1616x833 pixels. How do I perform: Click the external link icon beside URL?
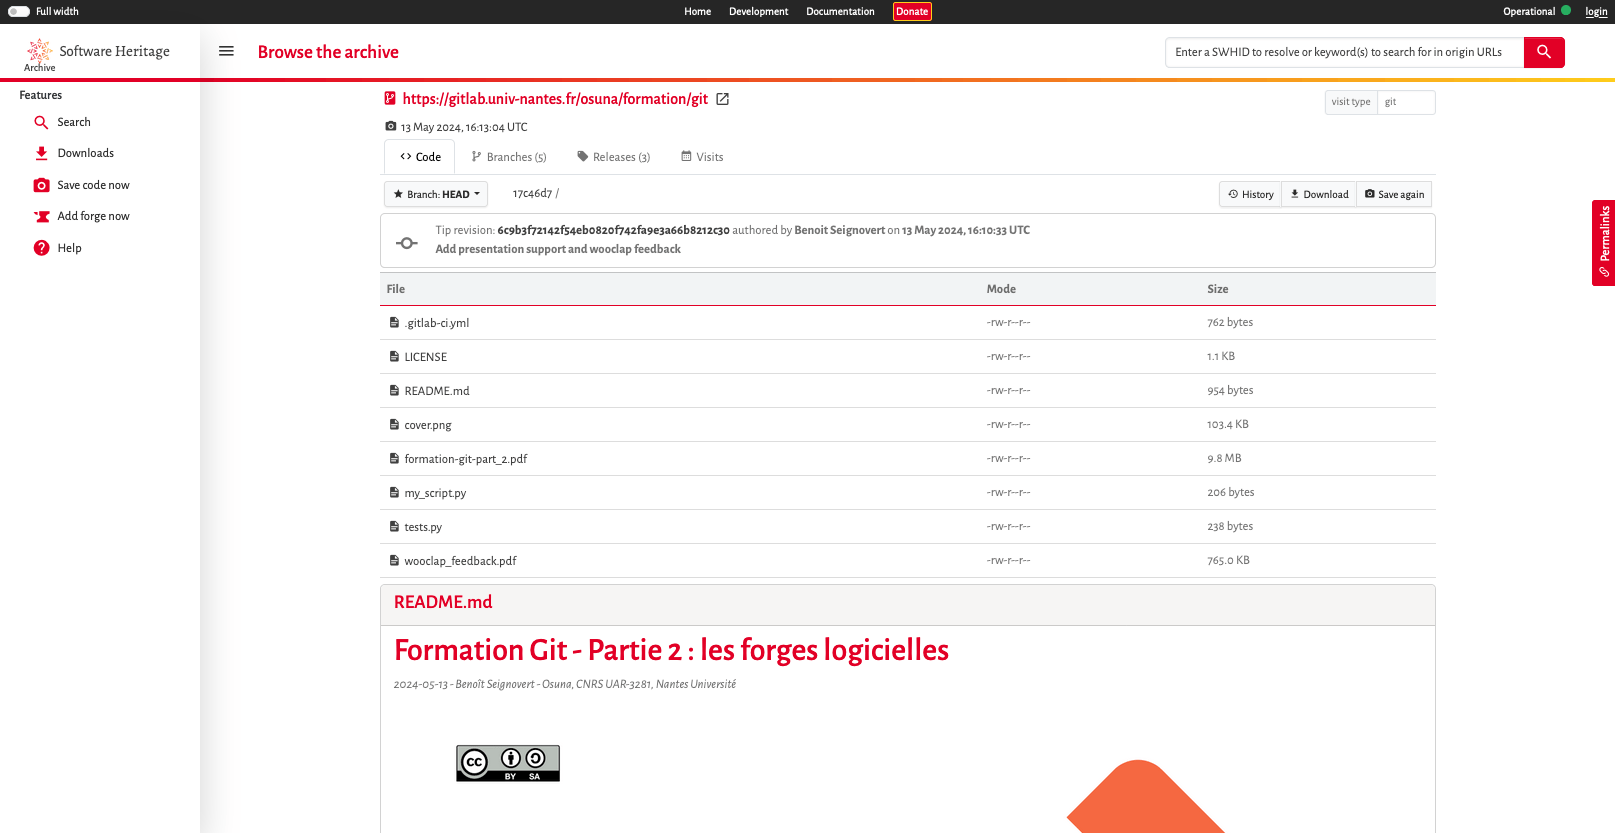(x=723, y=99)
